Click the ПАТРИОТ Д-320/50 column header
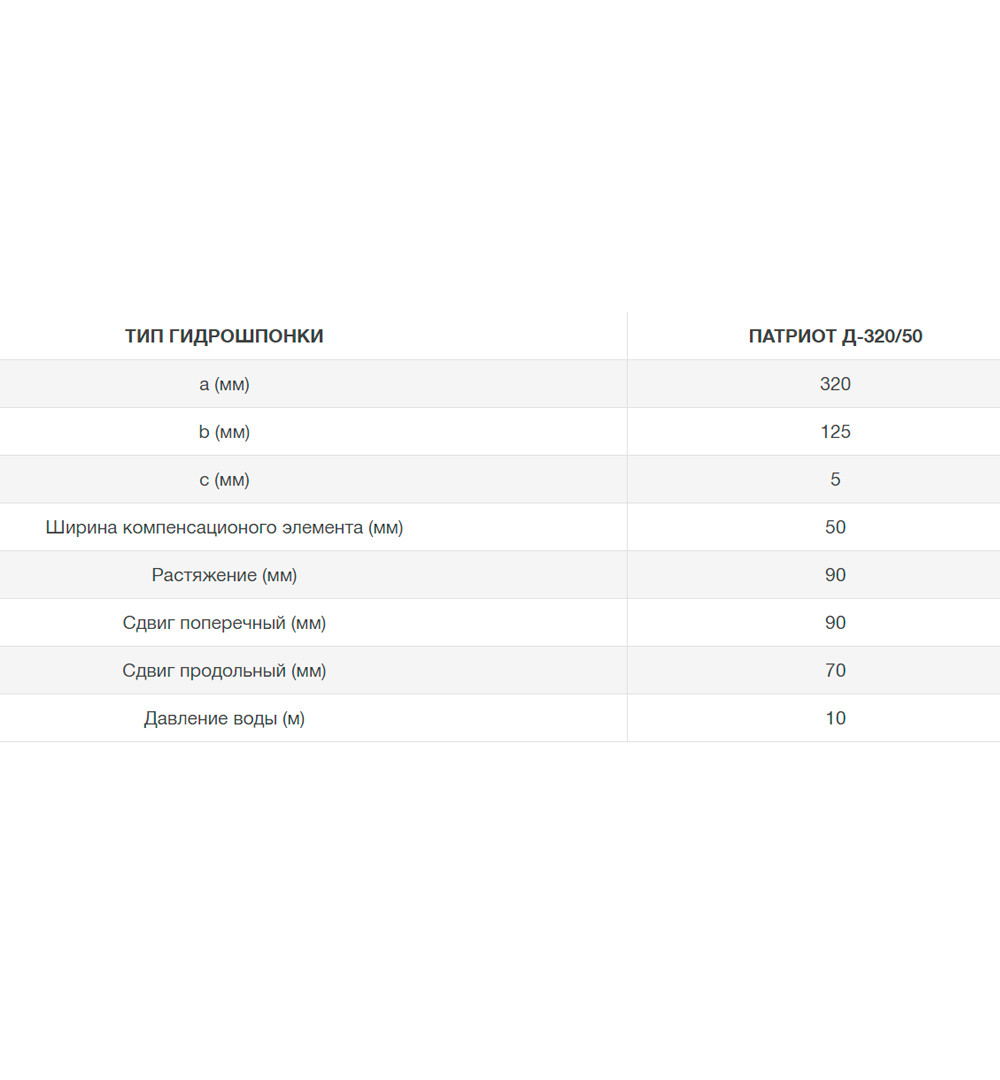The width and height of the screenshot is (1000, 1080). tap(835, 336)
